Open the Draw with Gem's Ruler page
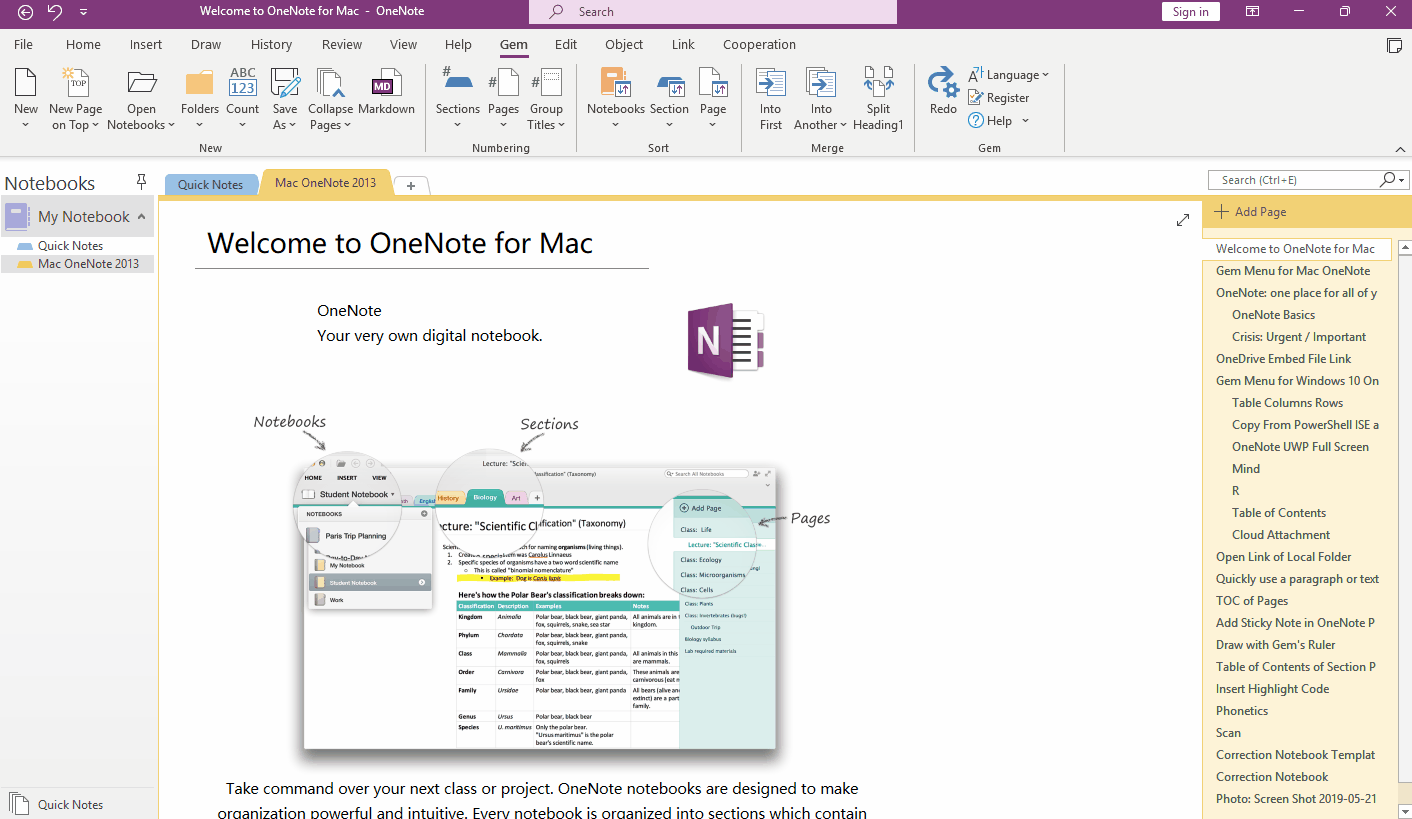This screenshot has height=819, width=1412. [1275, 645]
